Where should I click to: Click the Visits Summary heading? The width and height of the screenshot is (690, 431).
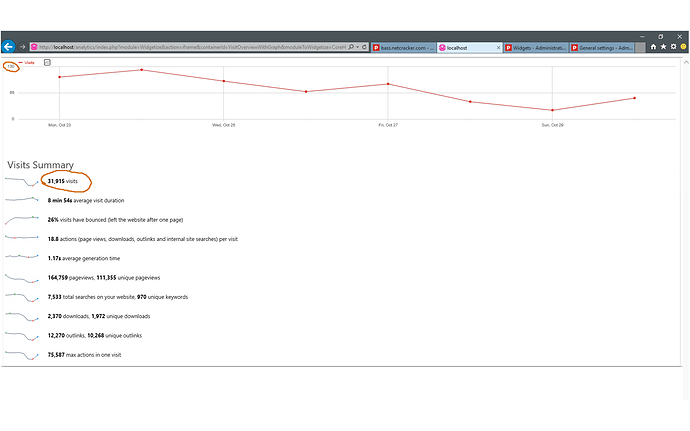click(40, 165)
